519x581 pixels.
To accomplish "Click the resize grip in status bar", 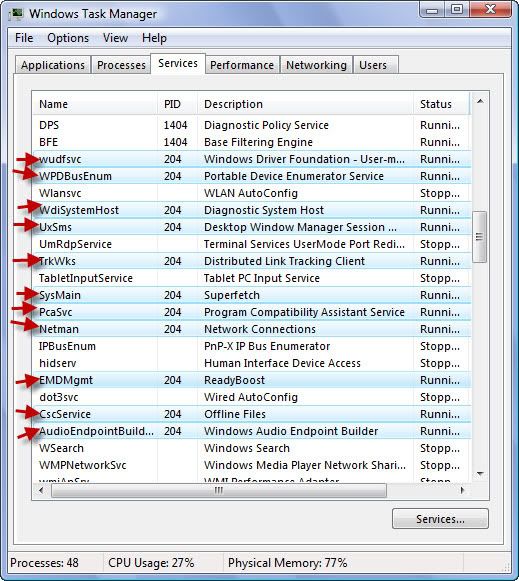I will [506, 567].
